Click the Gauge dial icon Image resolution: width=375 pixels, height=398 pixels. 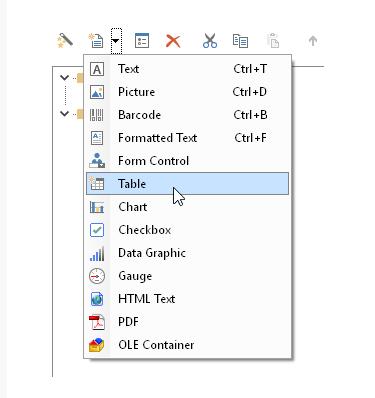[x=97, y=276]
